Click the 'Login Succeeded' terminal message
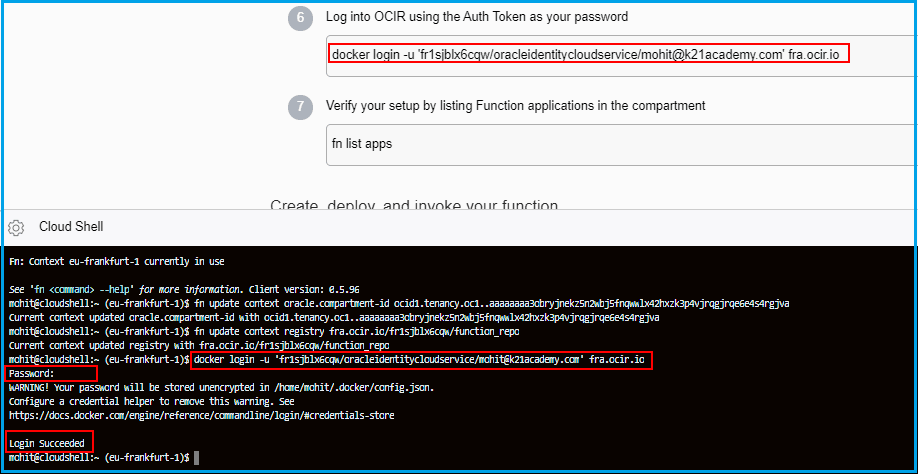Screen dimensions: 918x474 point(47,442)
